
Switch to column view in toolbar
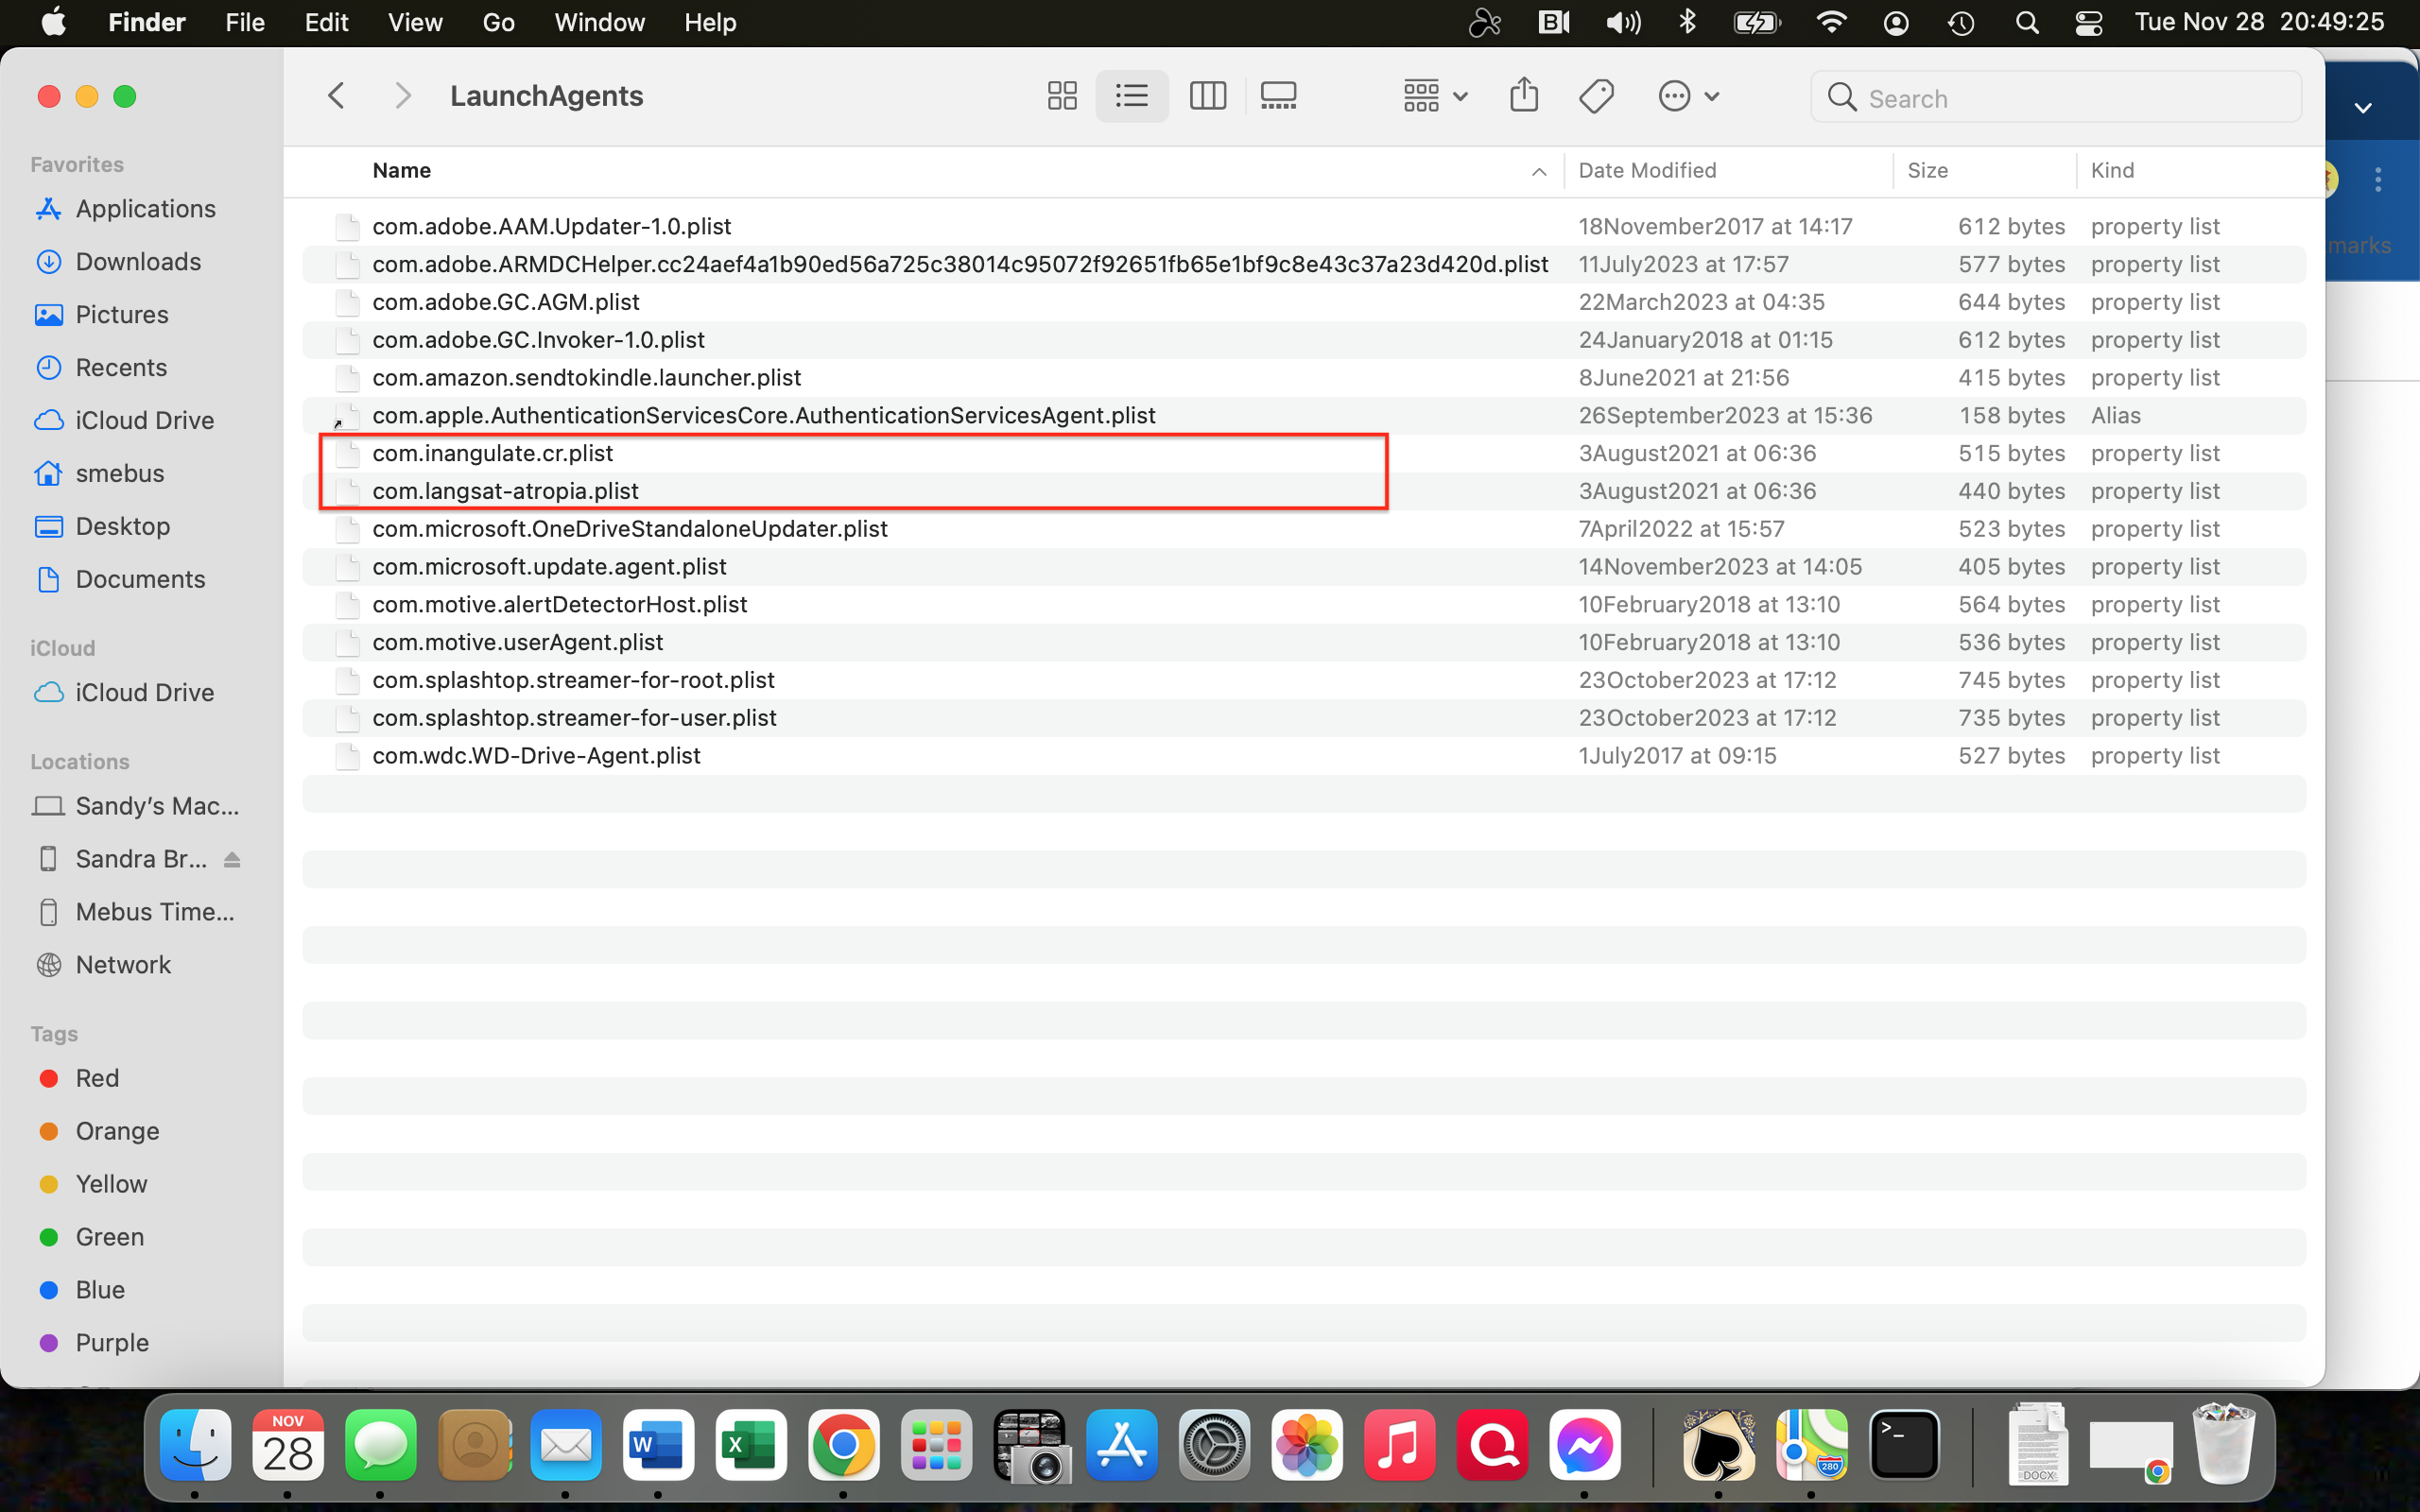[x=1207, y=96]
